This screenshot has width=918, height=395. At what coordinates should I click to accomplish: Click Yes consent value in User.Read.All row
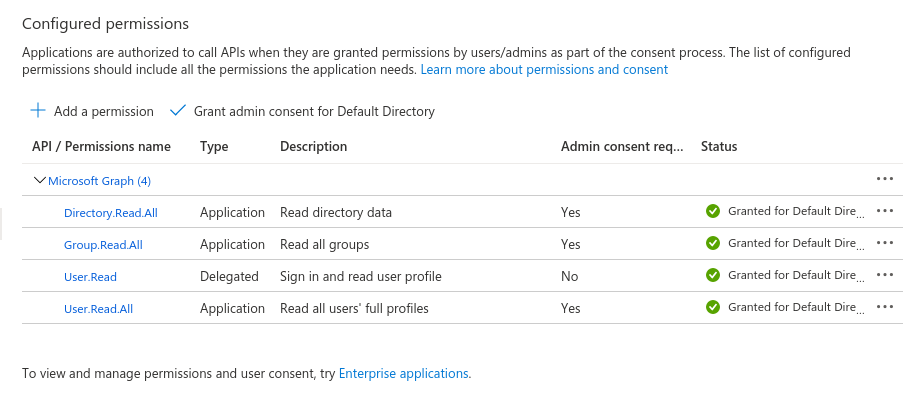(x=570, y=308)
